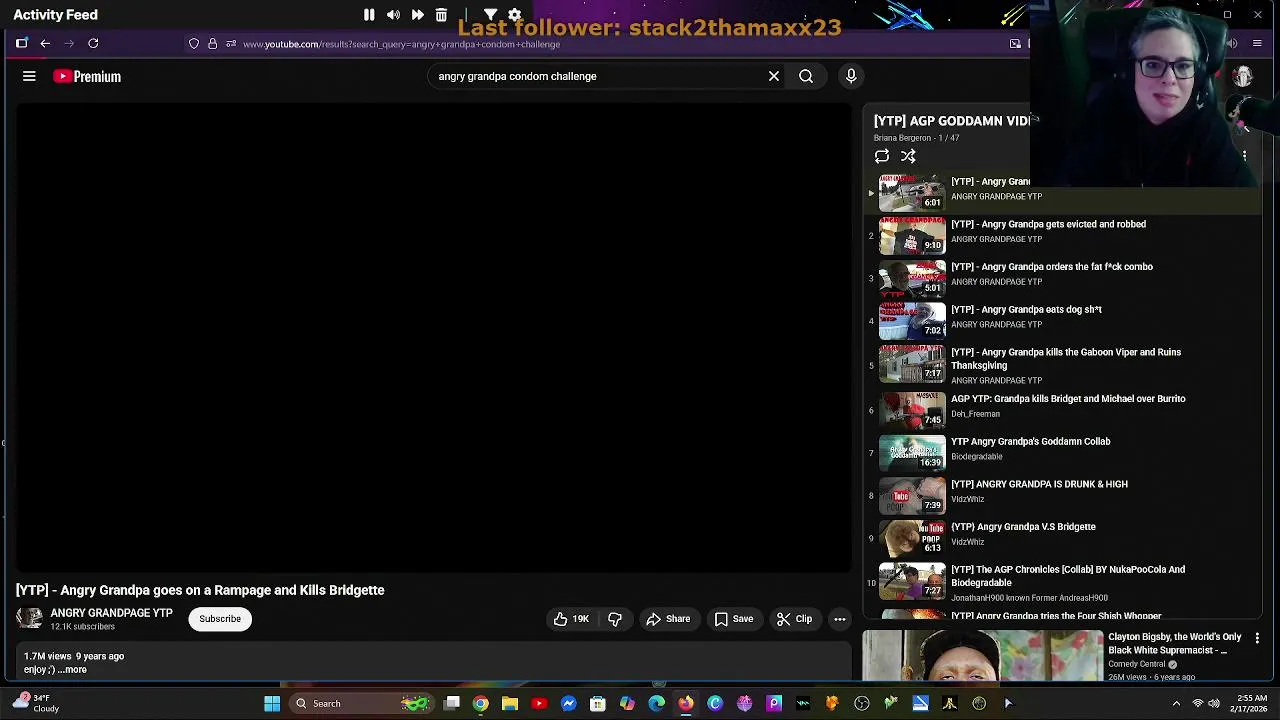Go back in the browser
Image resolution: width=1280 pixels, height=720 pixels.
click(45, 43)
